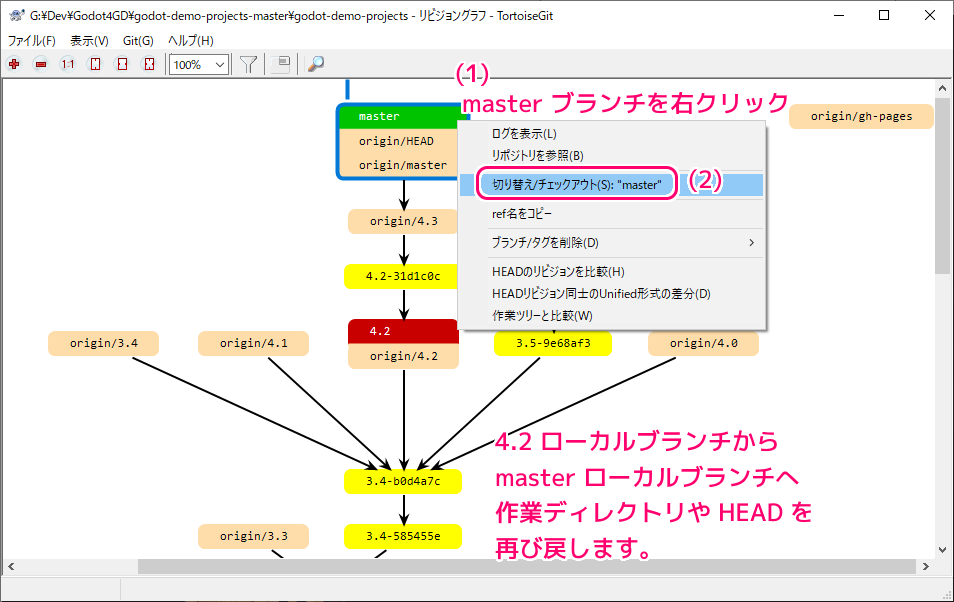Select the 3.5-9e68af3 tag node
This screenshot has height=602, width=954.
553,343
